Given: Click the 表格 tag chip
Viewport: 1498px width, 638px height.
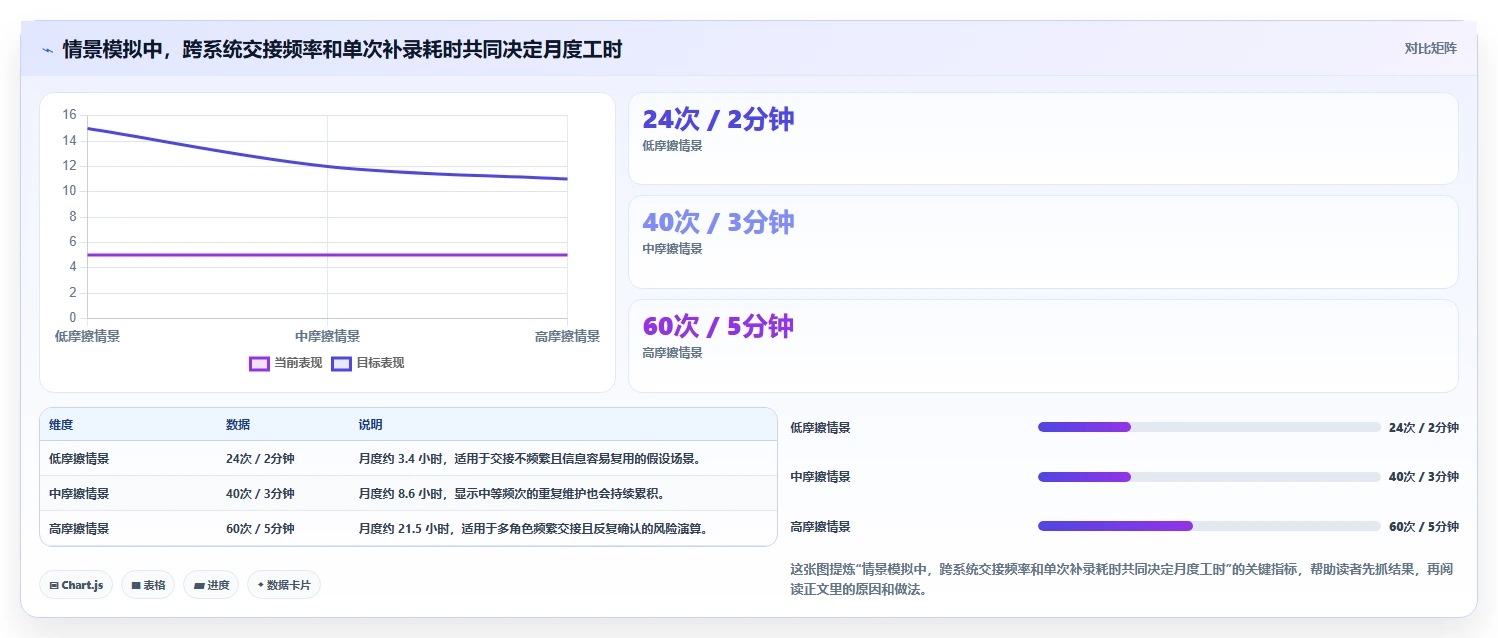Looking at the screenshot, I should click(148, 585).
